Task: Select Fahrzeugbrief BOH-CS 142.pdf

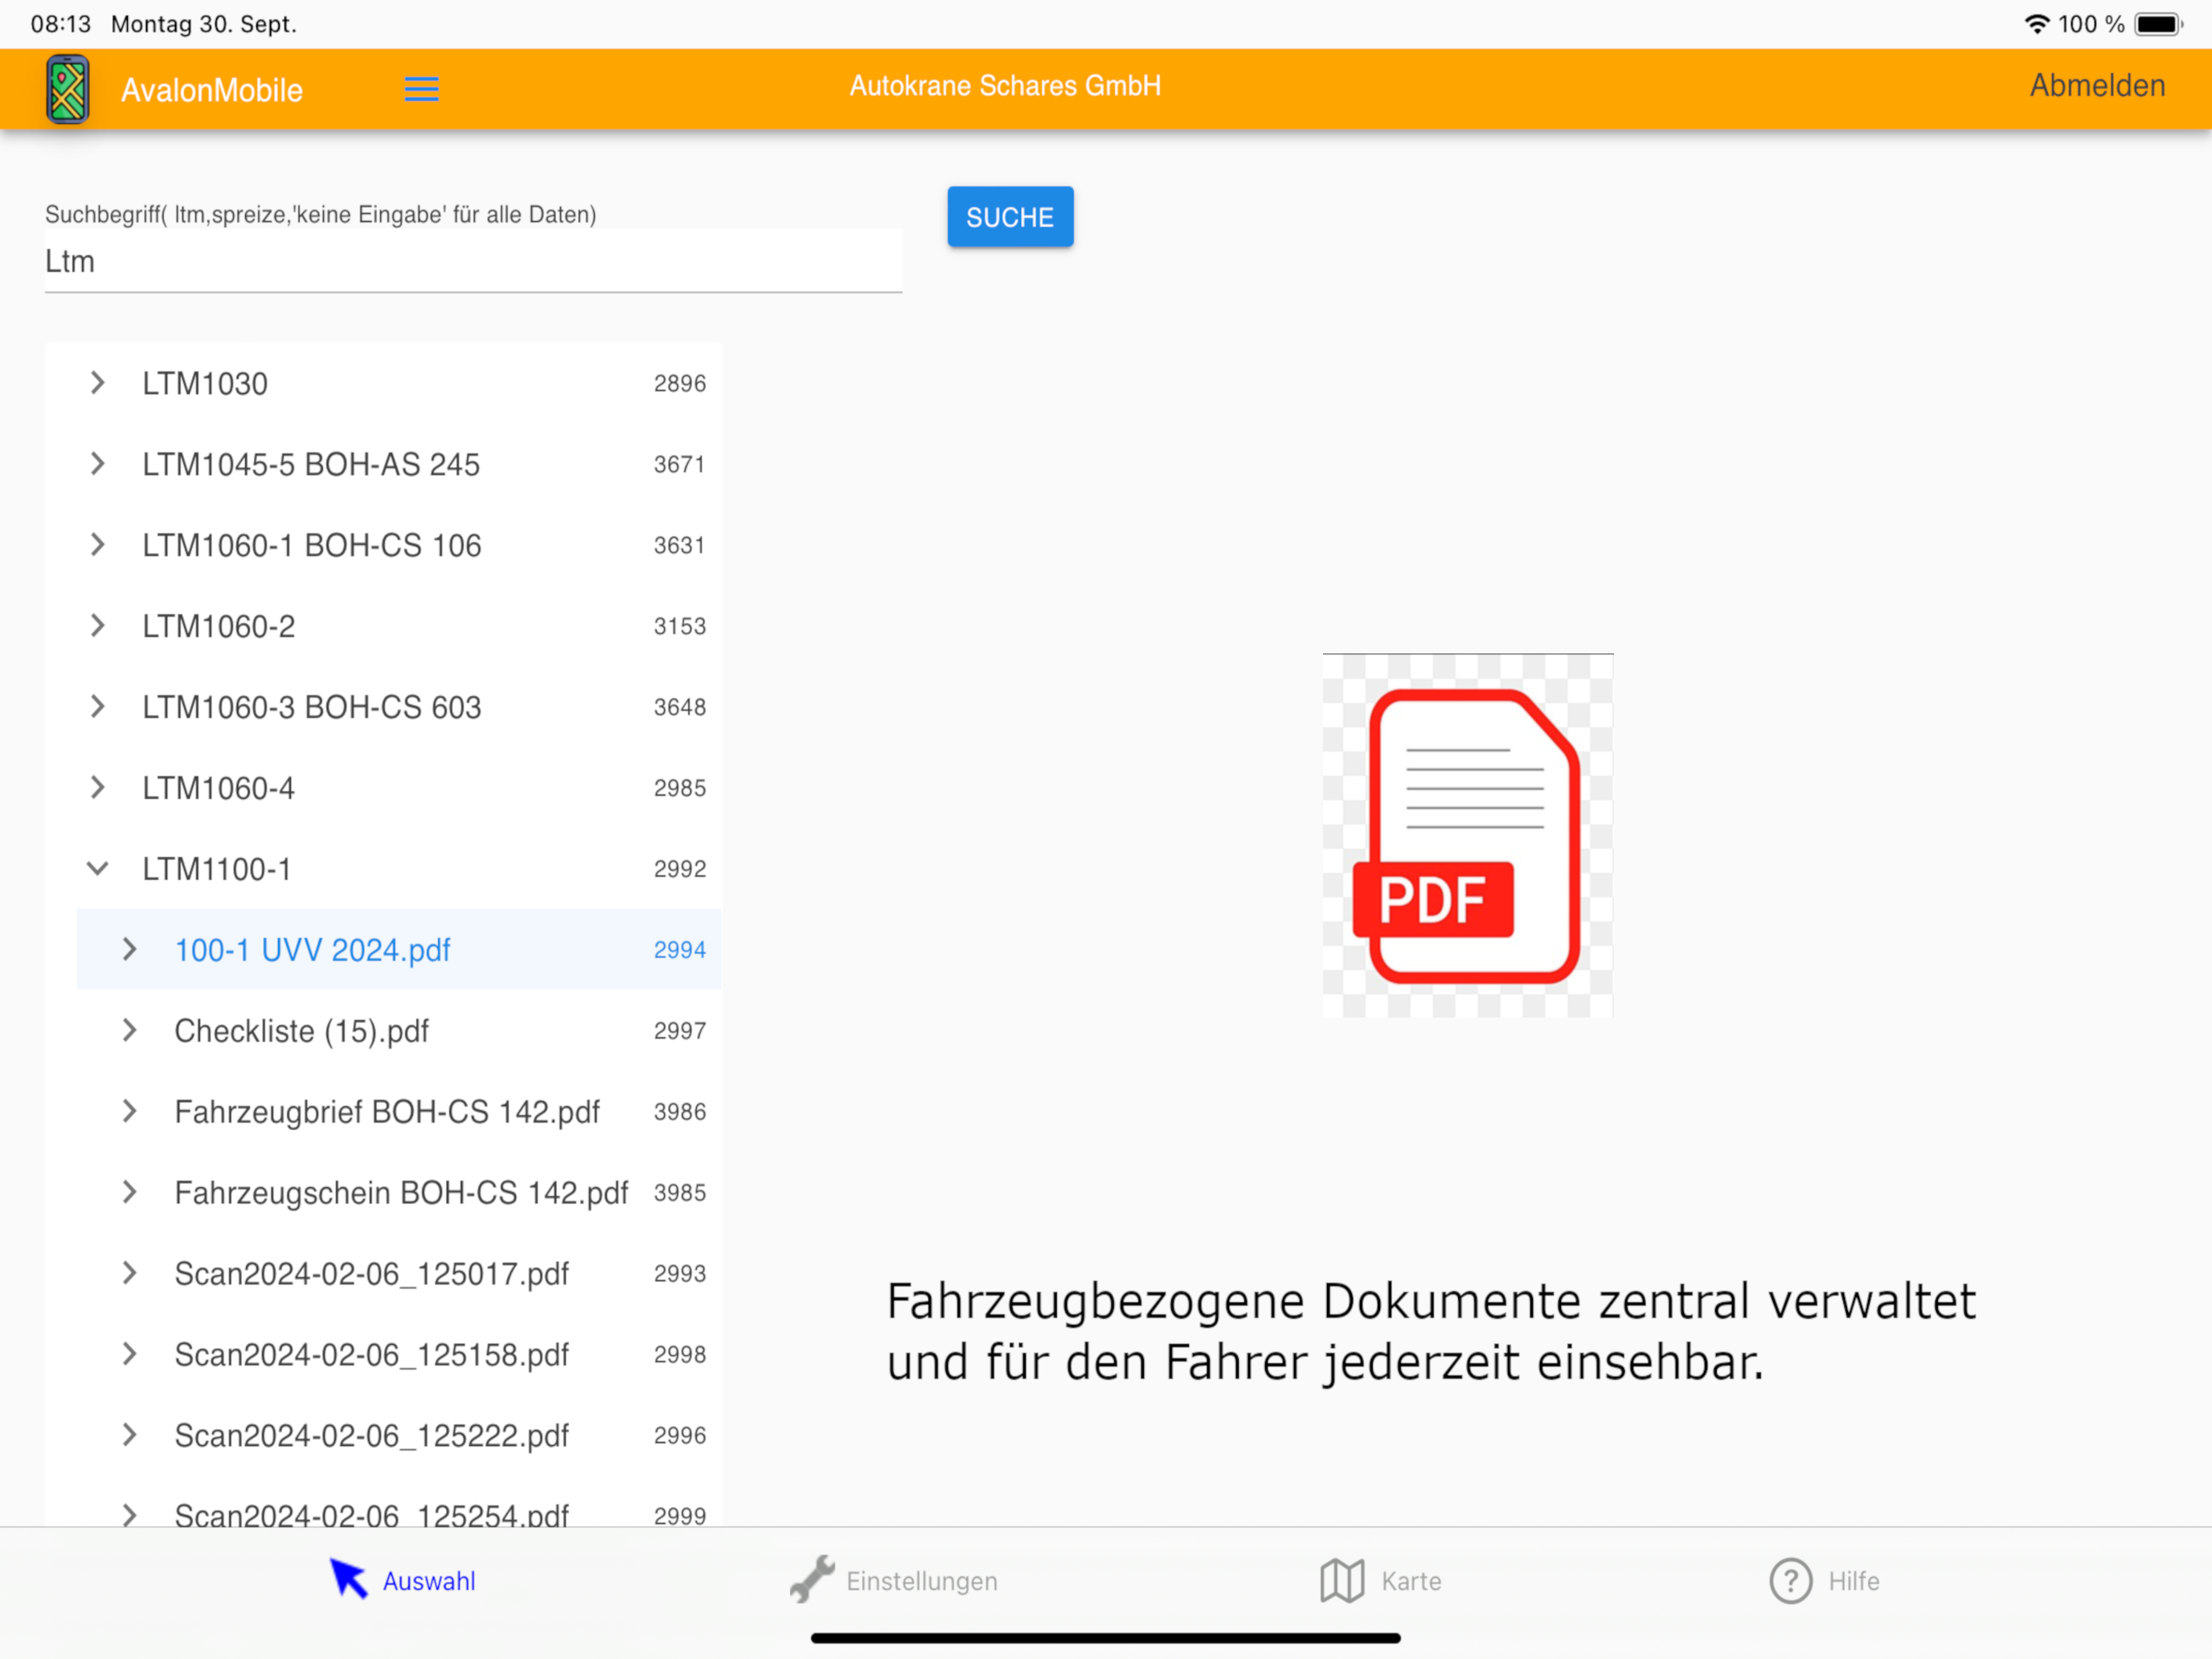Action: (387, 1112)
